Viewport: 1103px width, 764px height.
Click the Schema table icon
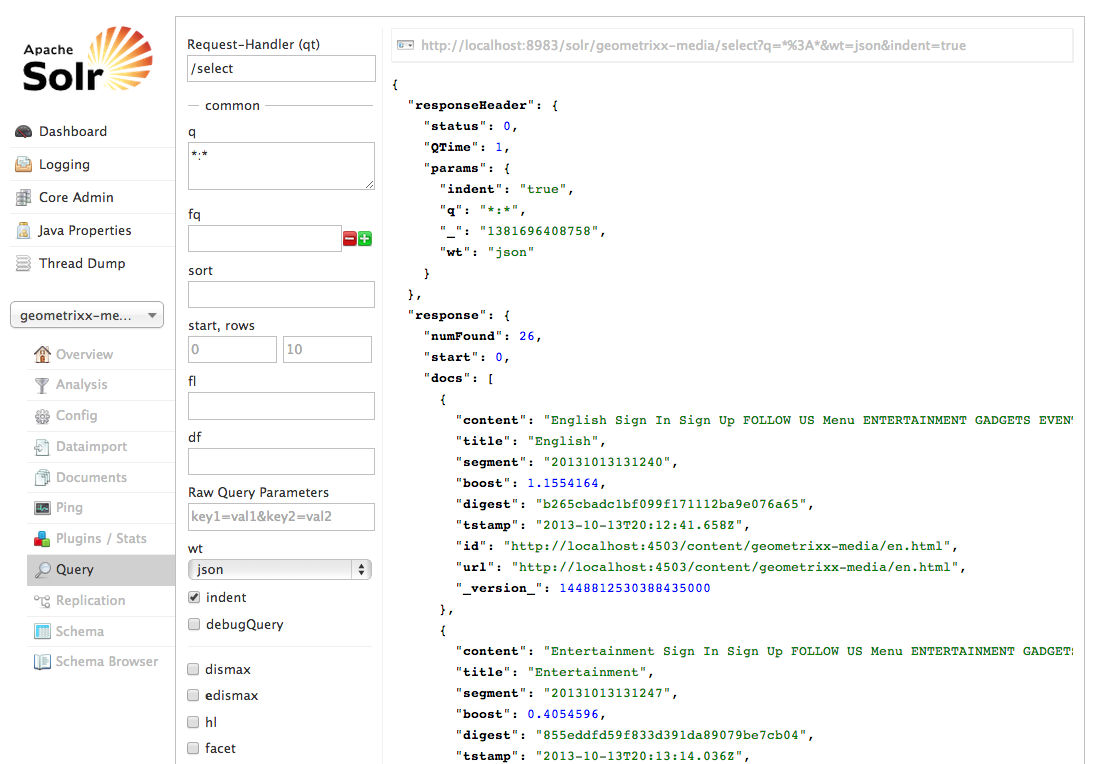tap(42, 632)
